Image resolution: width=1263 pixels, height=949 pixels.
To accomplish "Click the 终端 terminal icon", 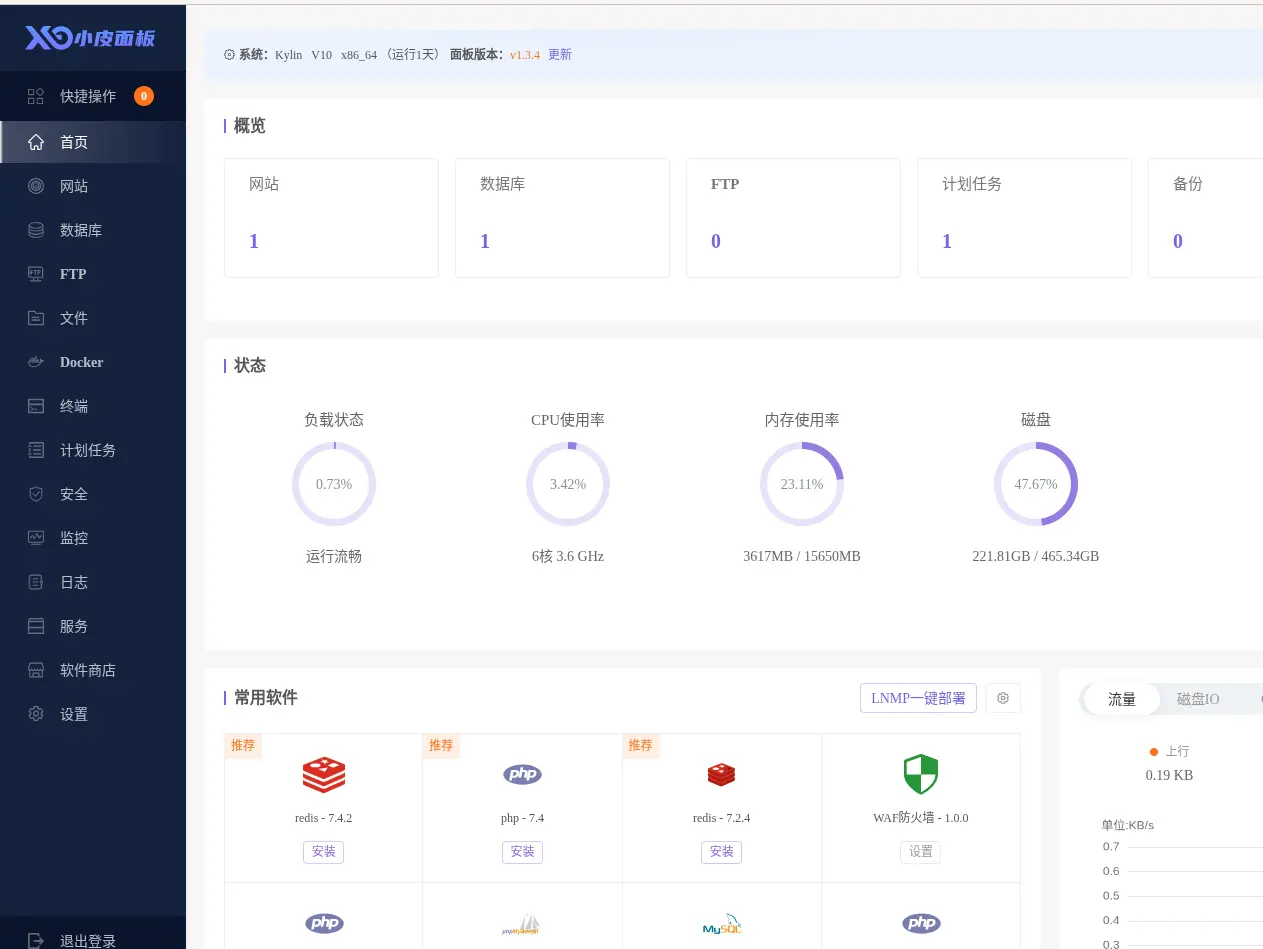I will [36, 406].
